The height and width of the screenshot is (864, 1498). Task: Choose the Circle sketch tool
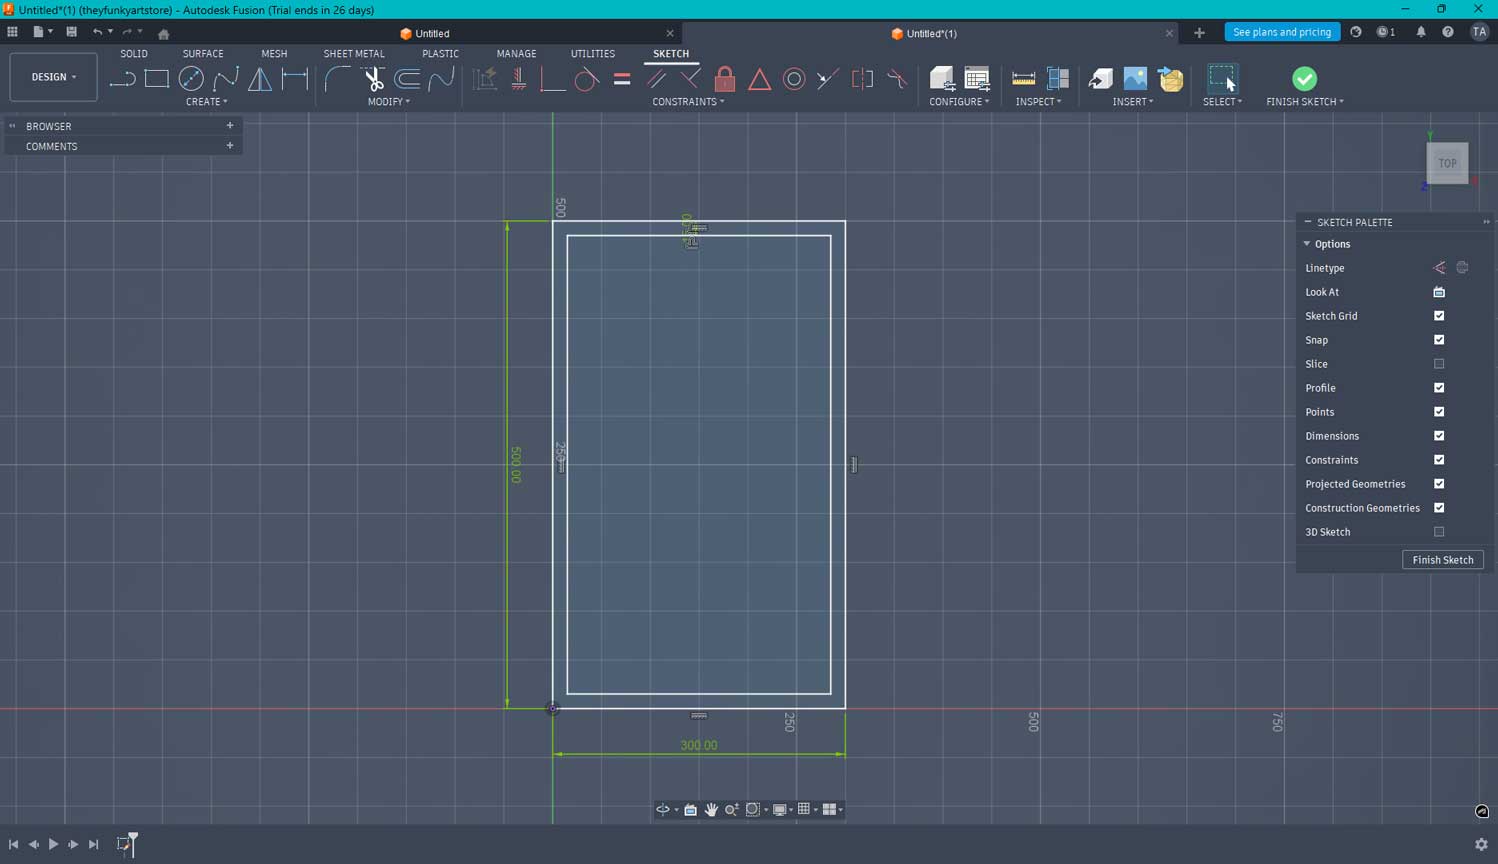point(191,79)
